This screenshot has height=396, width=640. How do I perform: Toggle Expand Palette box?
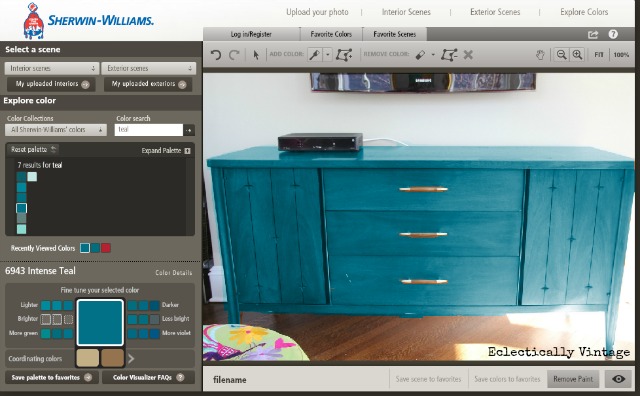[x=187, y=151]
